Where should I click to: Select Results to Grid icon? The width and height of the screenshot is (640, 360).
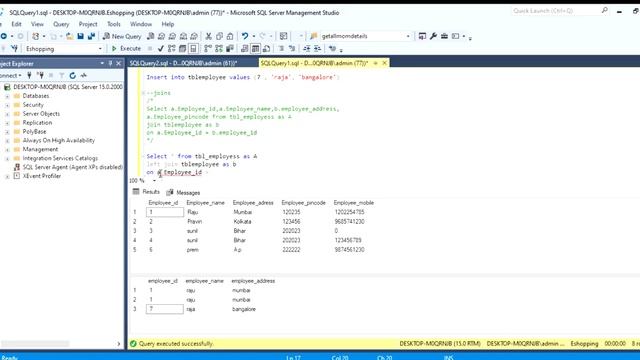pyautogui.click(x=256, y=49)
